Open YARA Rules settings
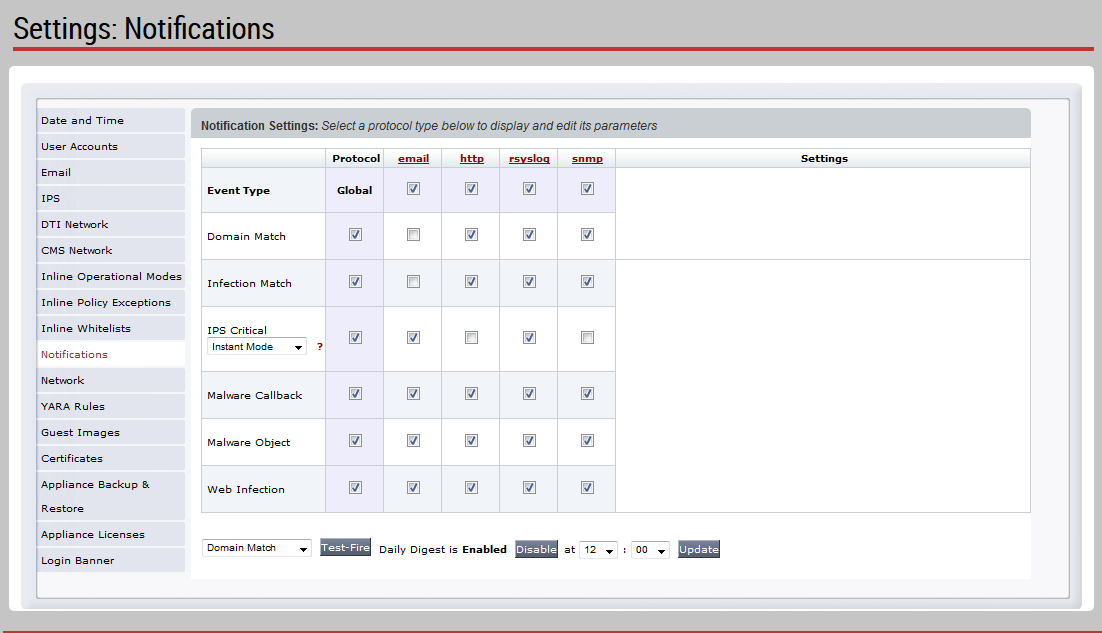The height and width of the screenshot is (633, 1102). [x=111, y=406]
